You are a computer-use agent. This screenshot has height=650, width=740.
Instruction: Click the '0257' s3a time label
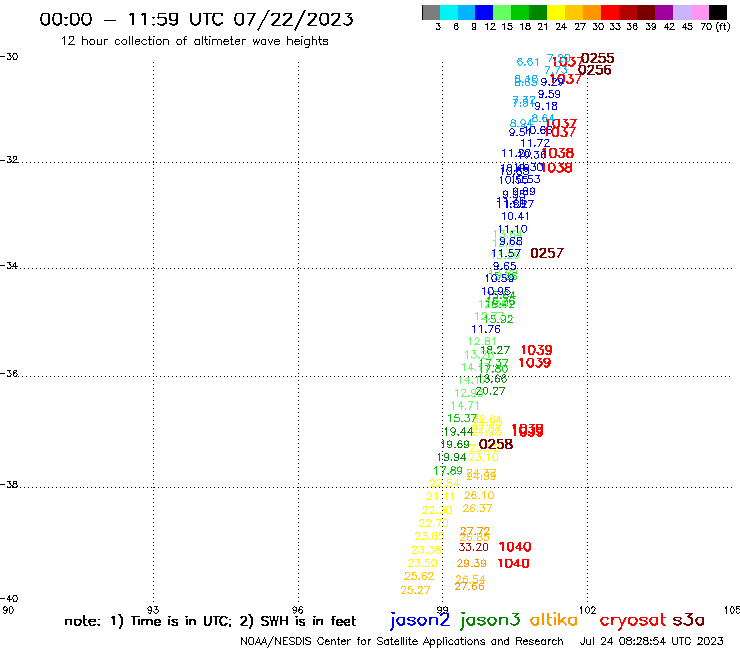[547, 253]
